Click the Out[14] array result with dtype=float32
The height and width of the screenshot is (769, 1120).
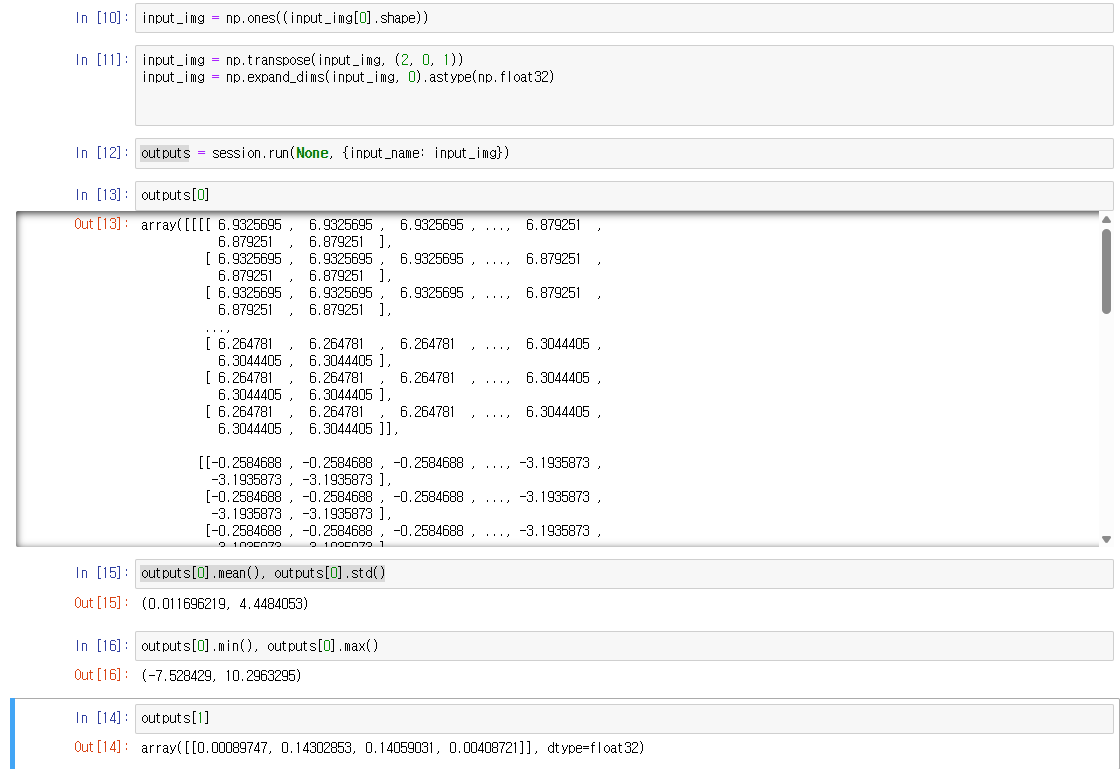coord(393,748)
